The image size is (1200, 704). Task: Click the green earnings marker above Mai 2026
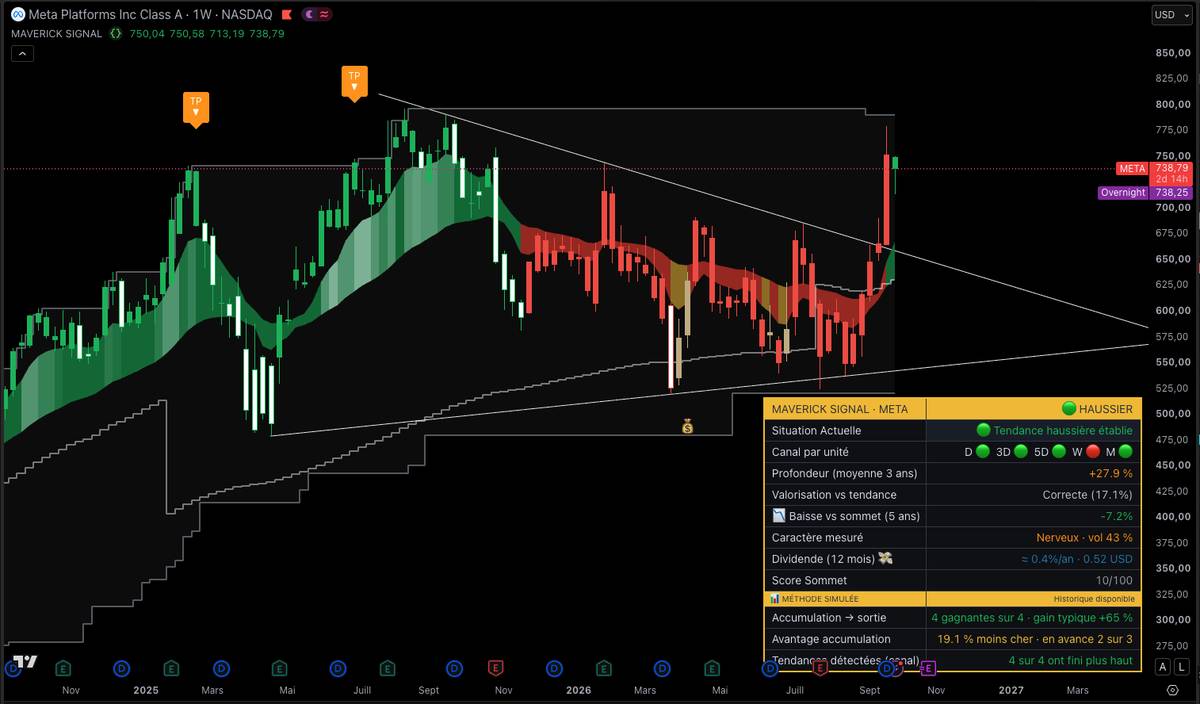[711, 667]
